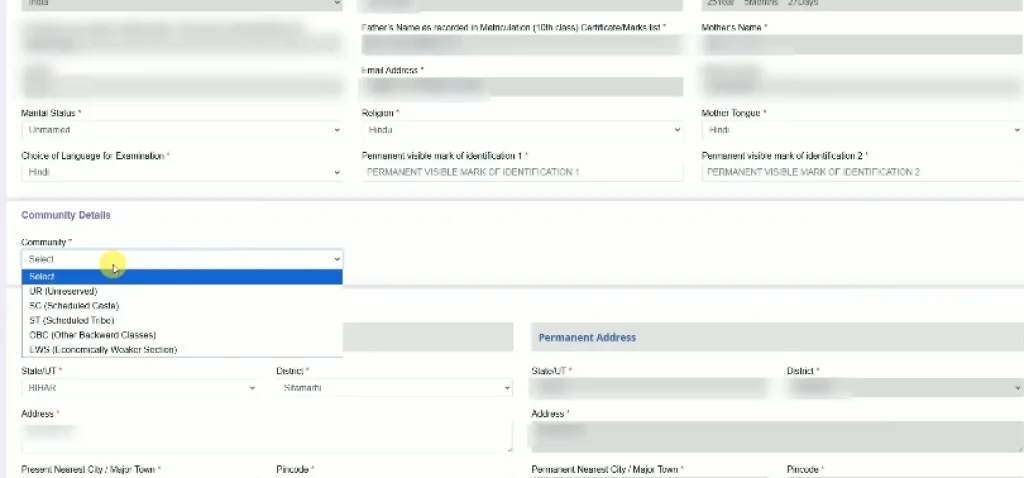This screenshot has height=478, width=1024.
Task: Click Email Address field
Action: coord(522,87)
